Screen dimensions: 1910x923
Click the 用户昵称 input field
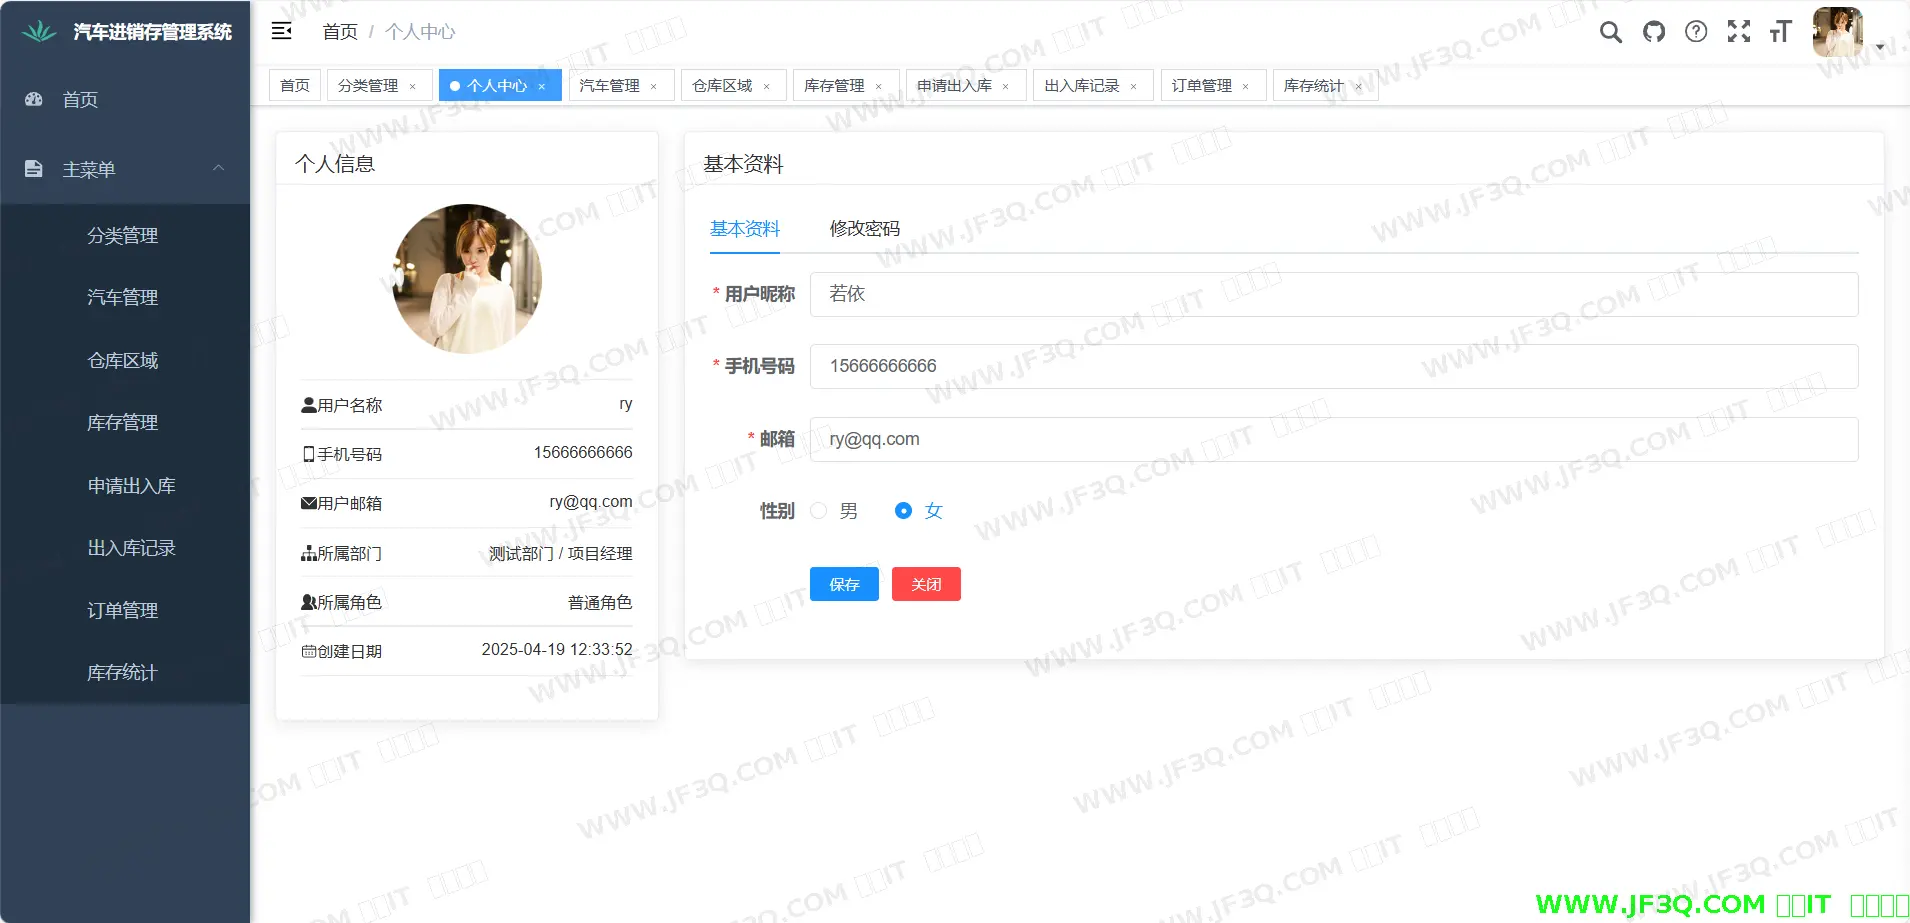coord(1333,294)
